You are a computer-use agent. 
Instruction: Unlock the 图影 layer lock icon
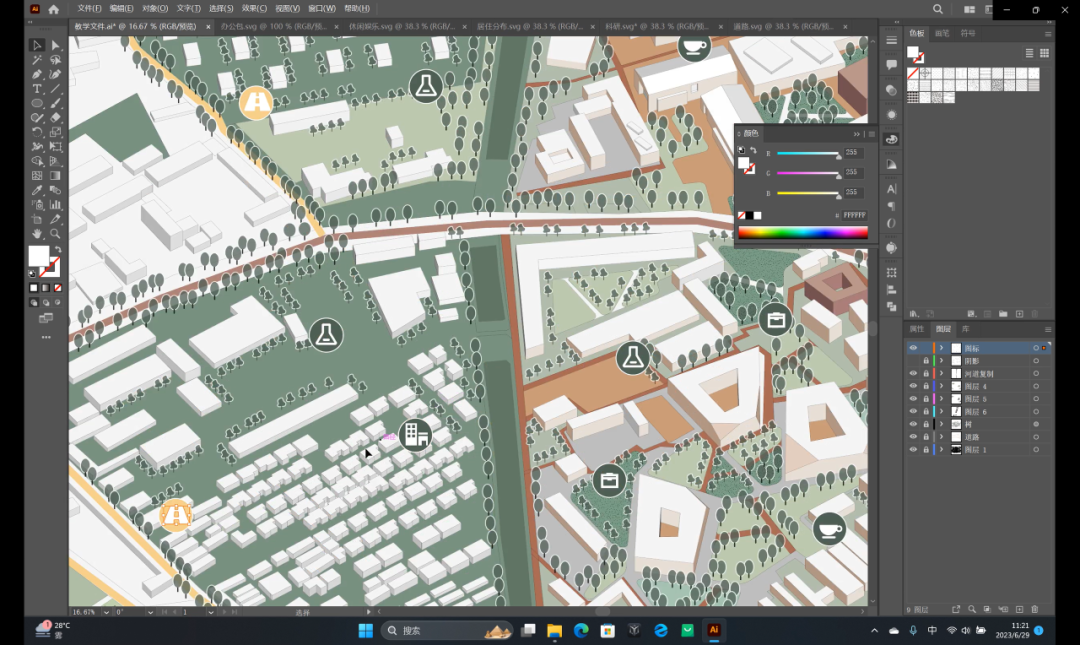tap(926, 360)
